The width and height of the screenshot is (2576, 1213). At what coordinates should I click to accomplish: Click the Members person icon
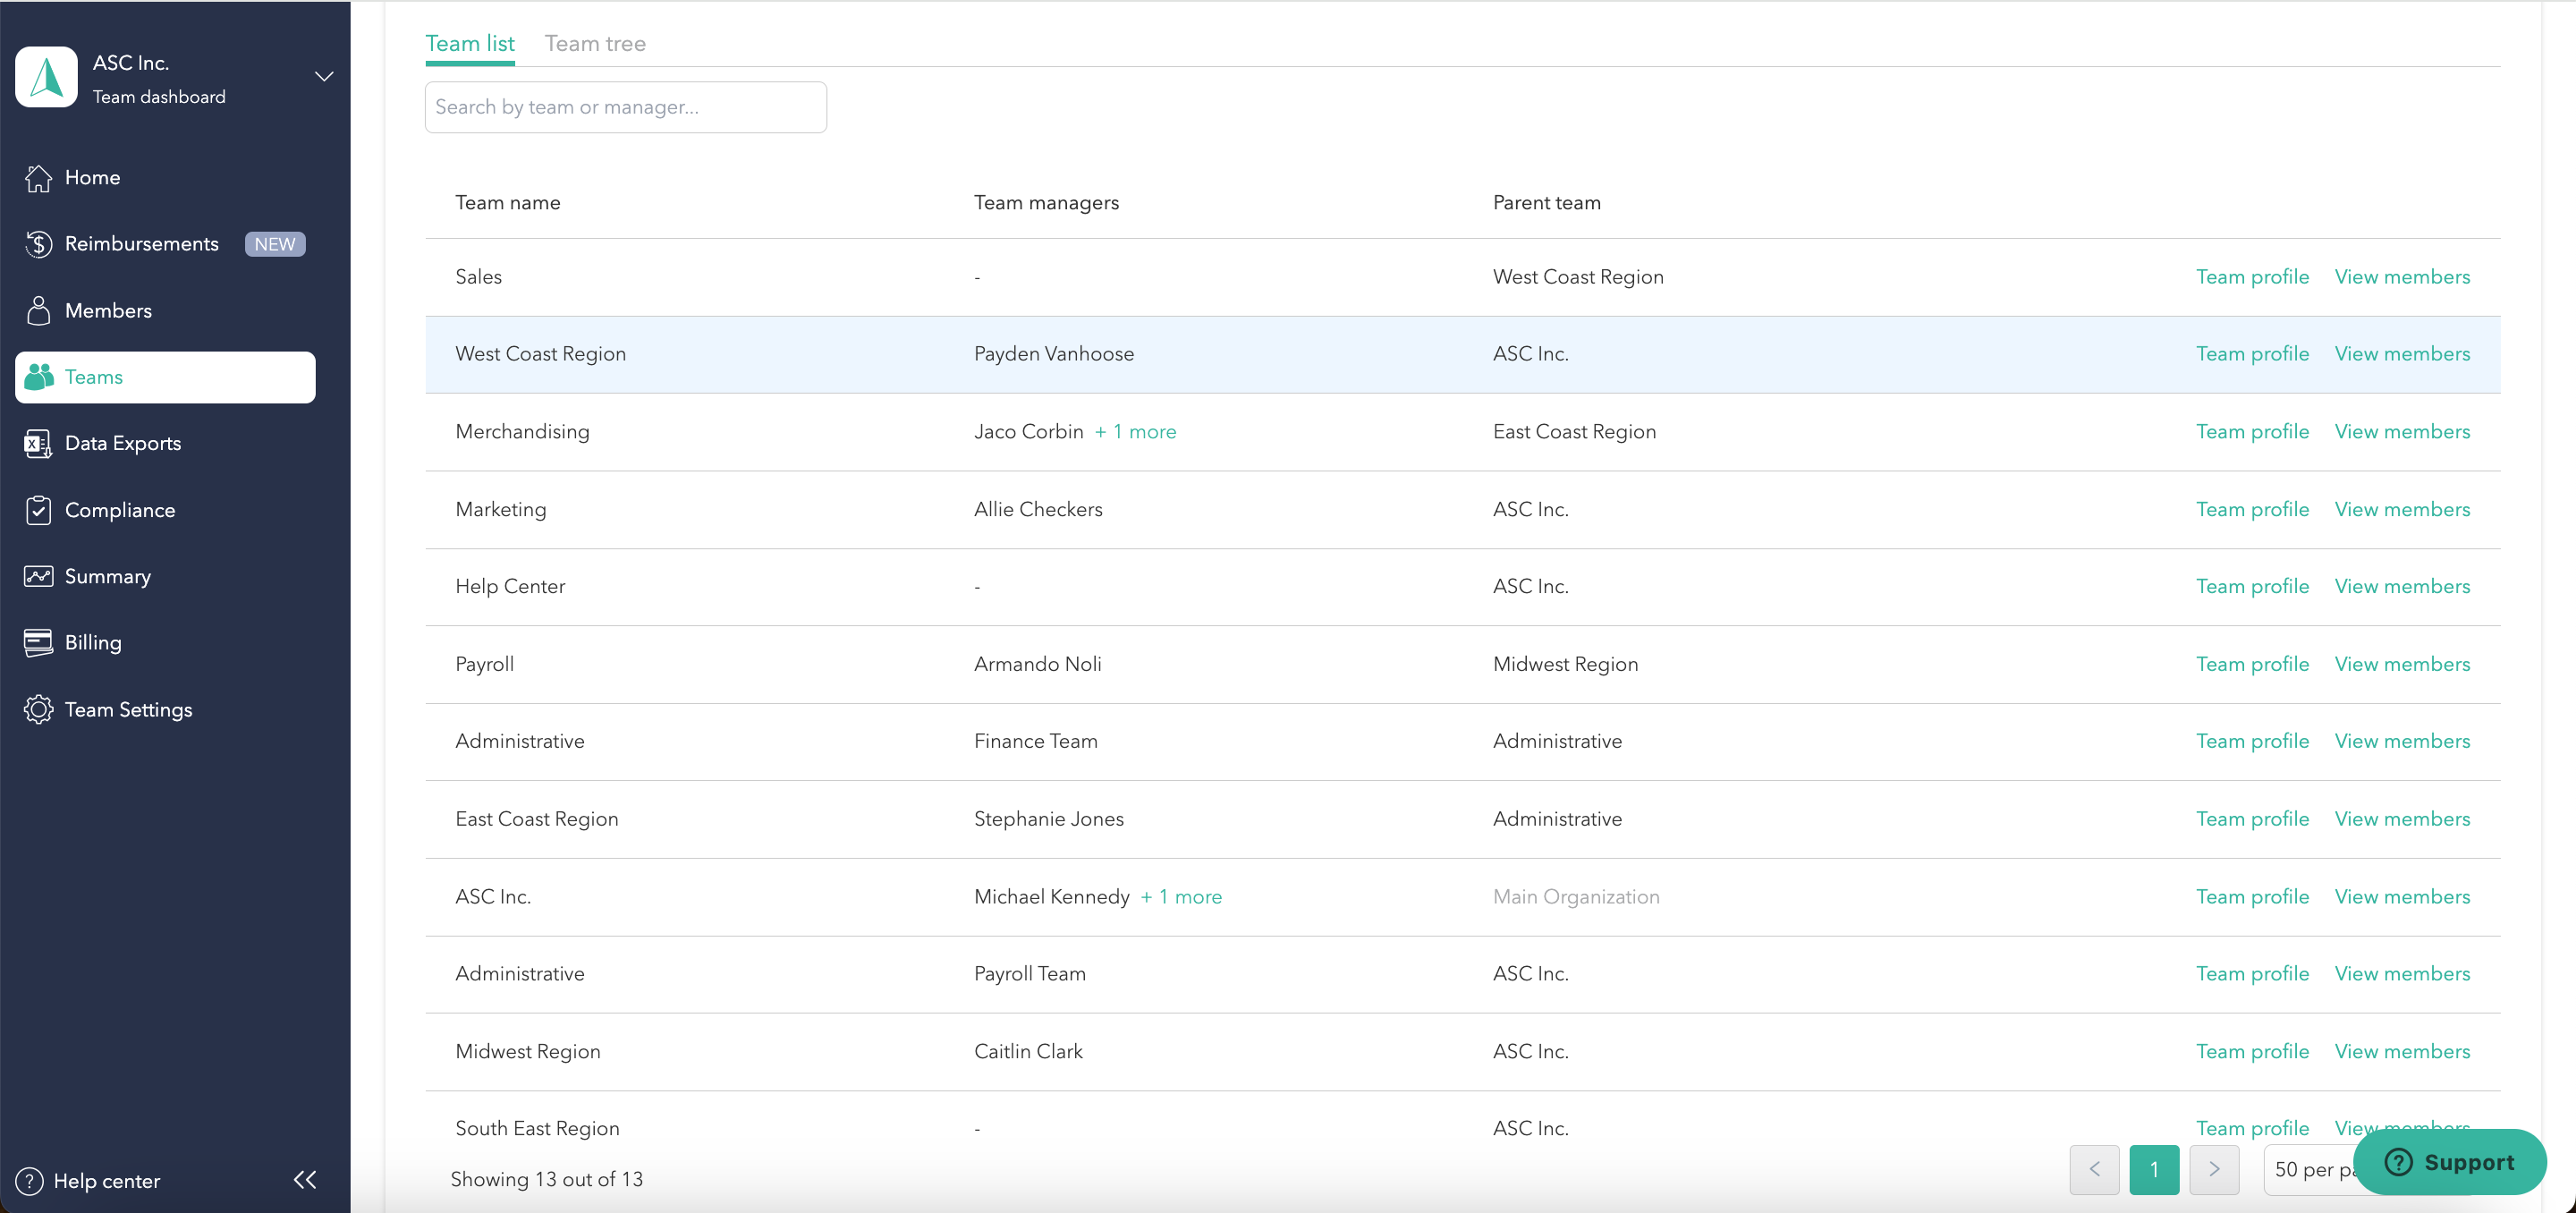coord(38,311)
